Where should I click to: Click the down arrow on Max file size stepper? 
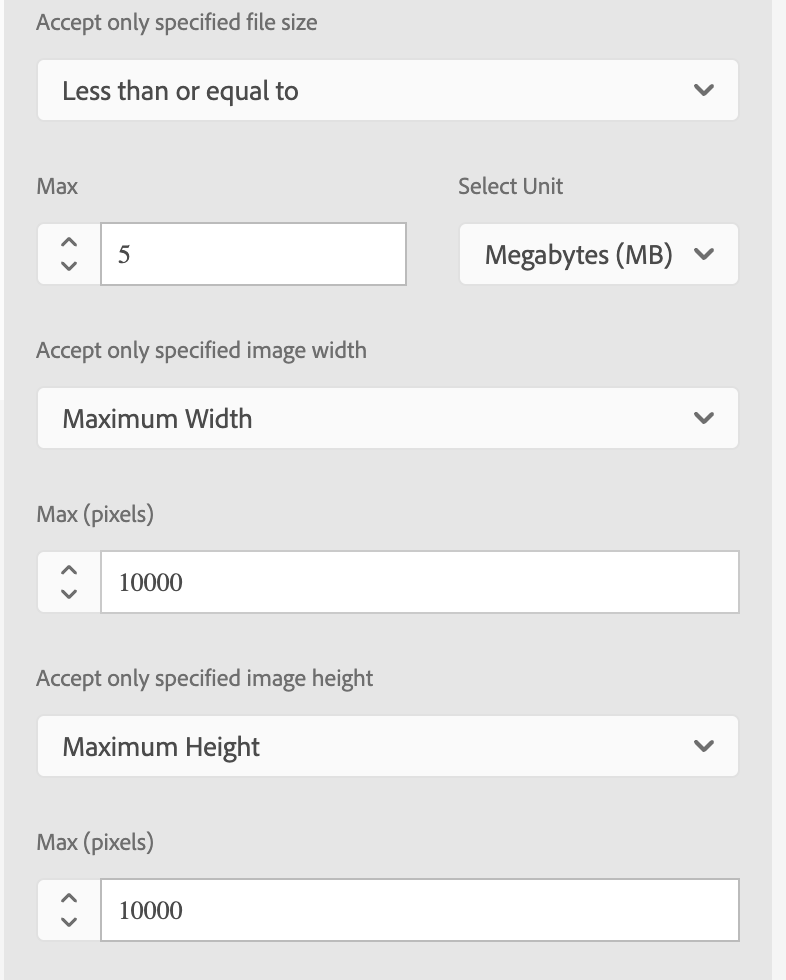tap(68, 266)
